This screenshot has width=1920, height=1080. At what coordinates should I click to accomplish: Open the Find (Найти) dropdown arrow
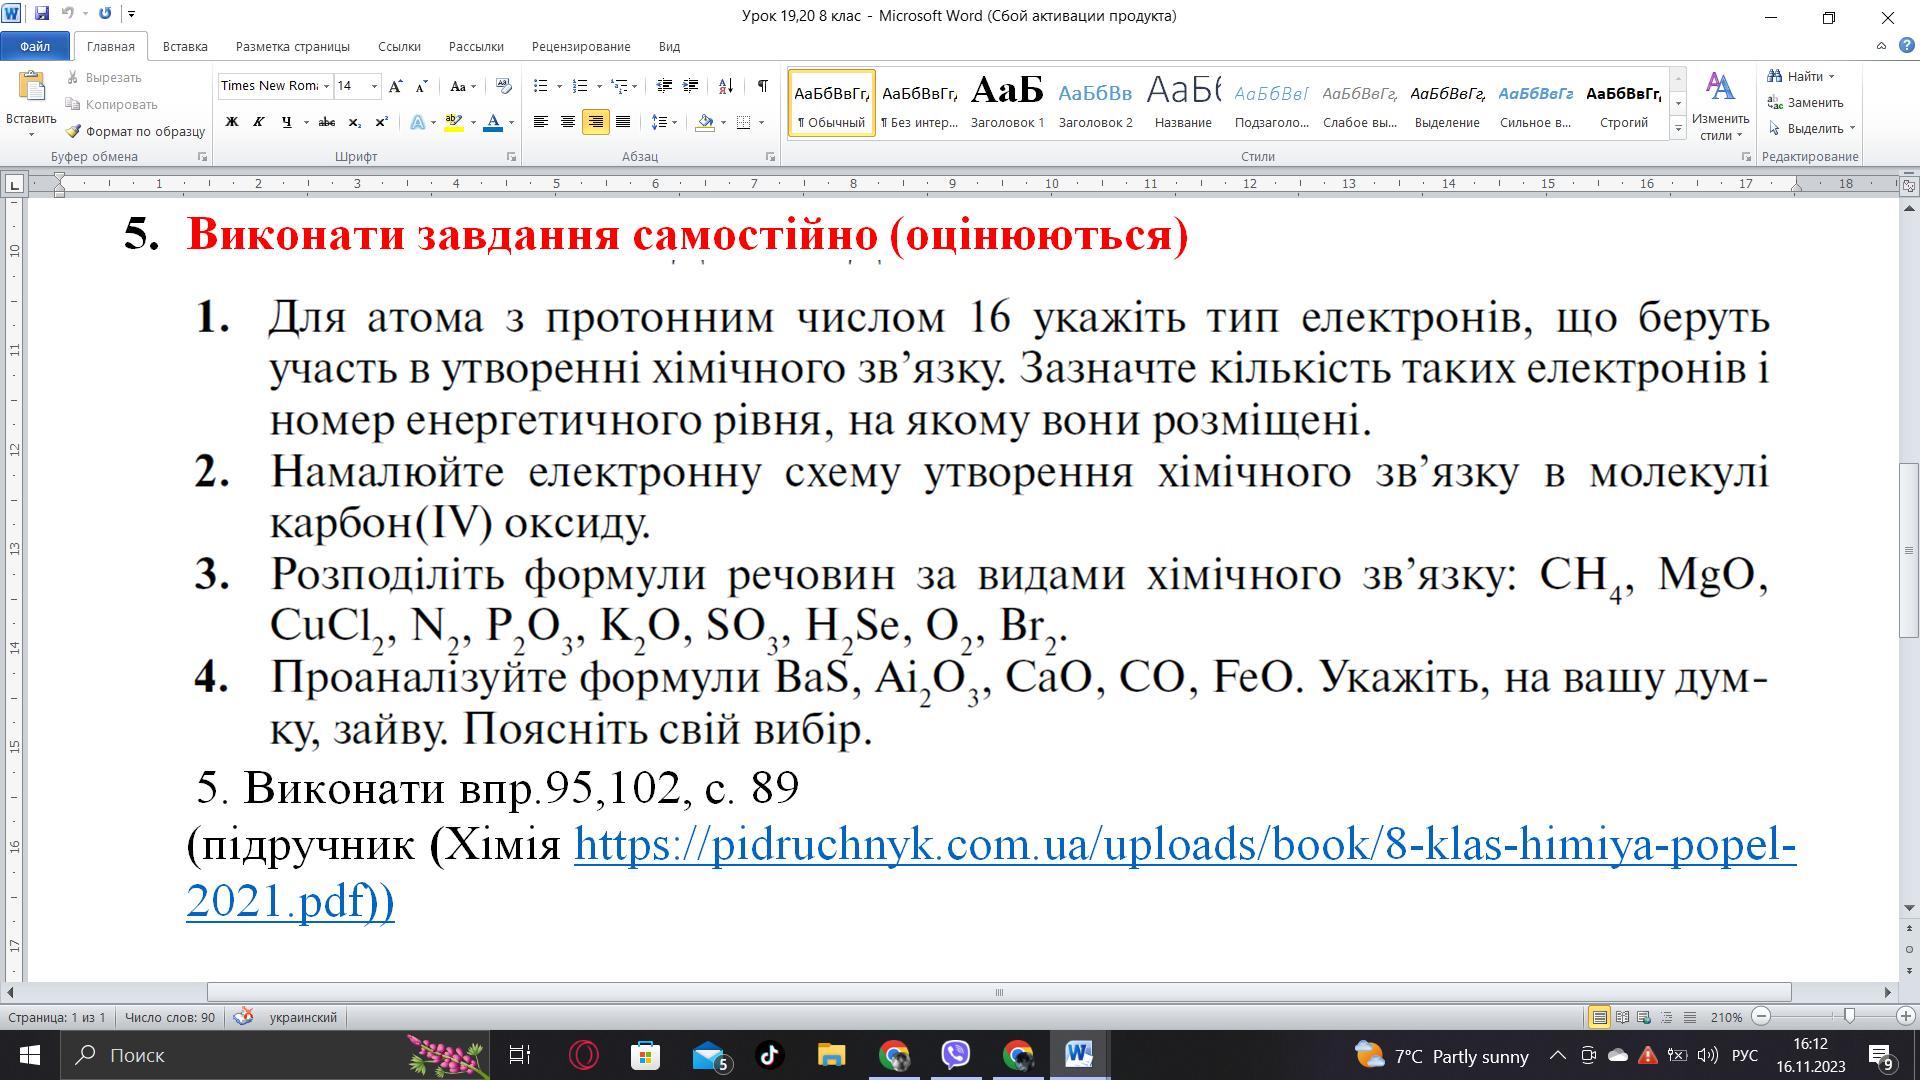tap(1832, 76)
